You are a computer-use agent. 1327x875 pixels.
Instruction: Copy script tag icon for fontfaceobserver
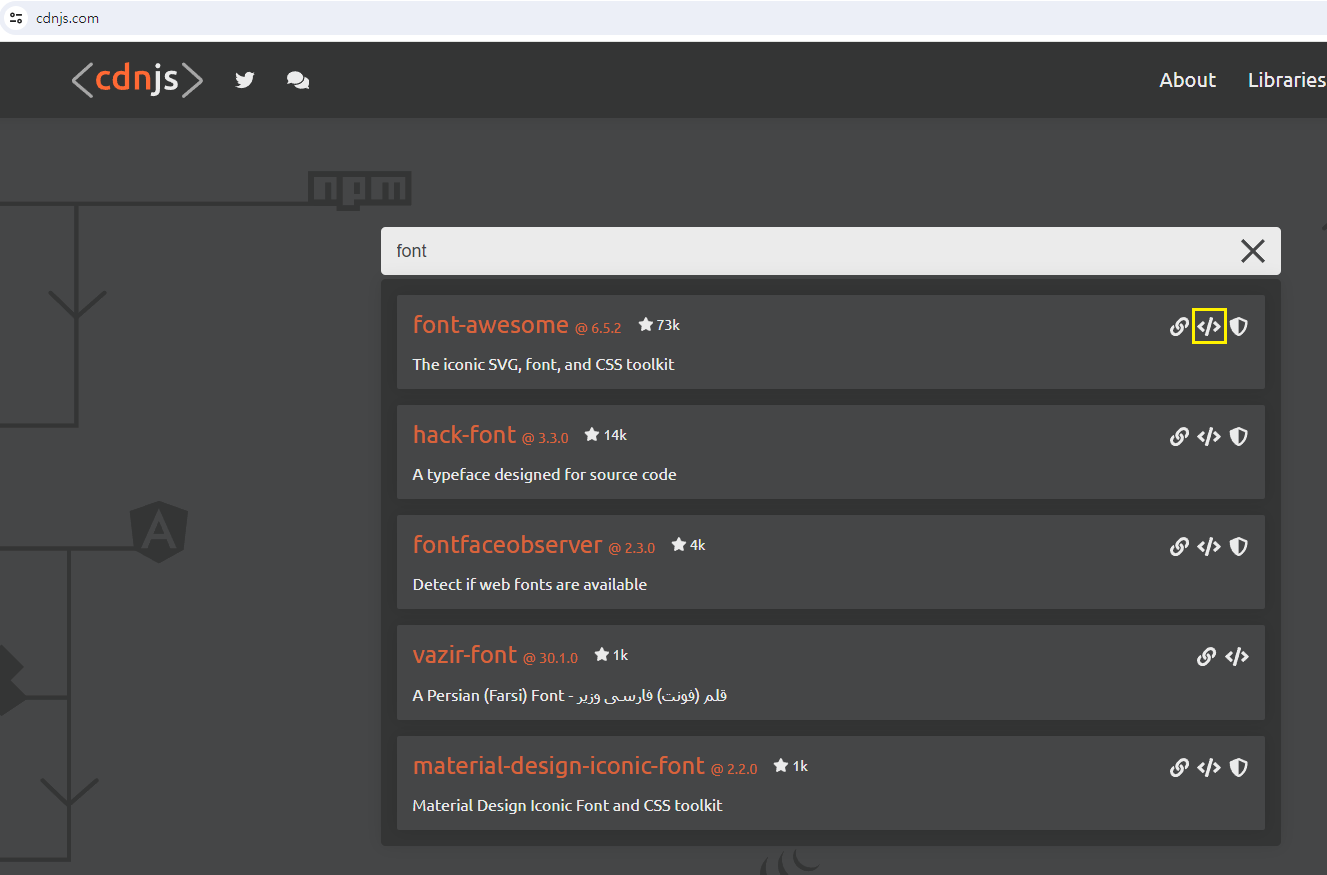[1209, 546]
